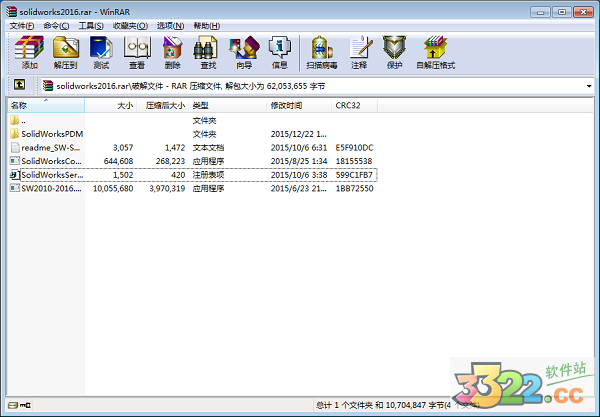Select the SolidWorksPDM folder name
The image size is (600, 417).
click(x=52, y=134)
